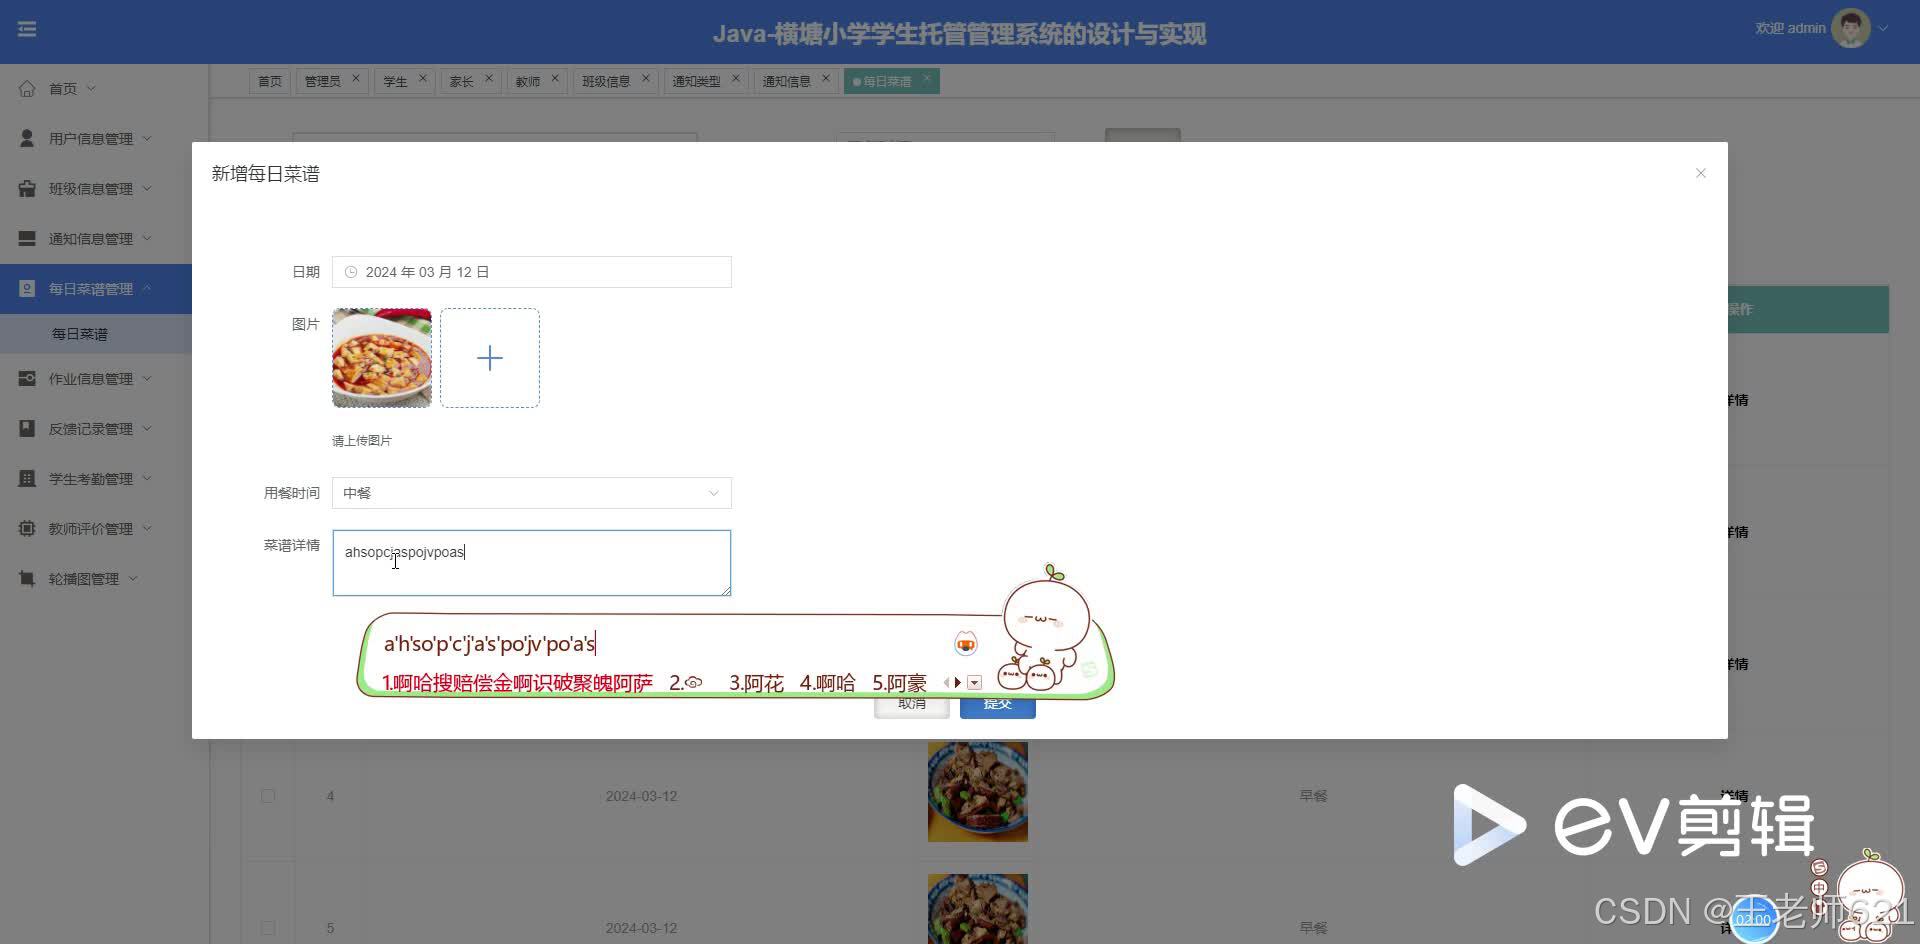
Task: Click the 通知信息管理 sidebar icon
Action: click(27, 238)
